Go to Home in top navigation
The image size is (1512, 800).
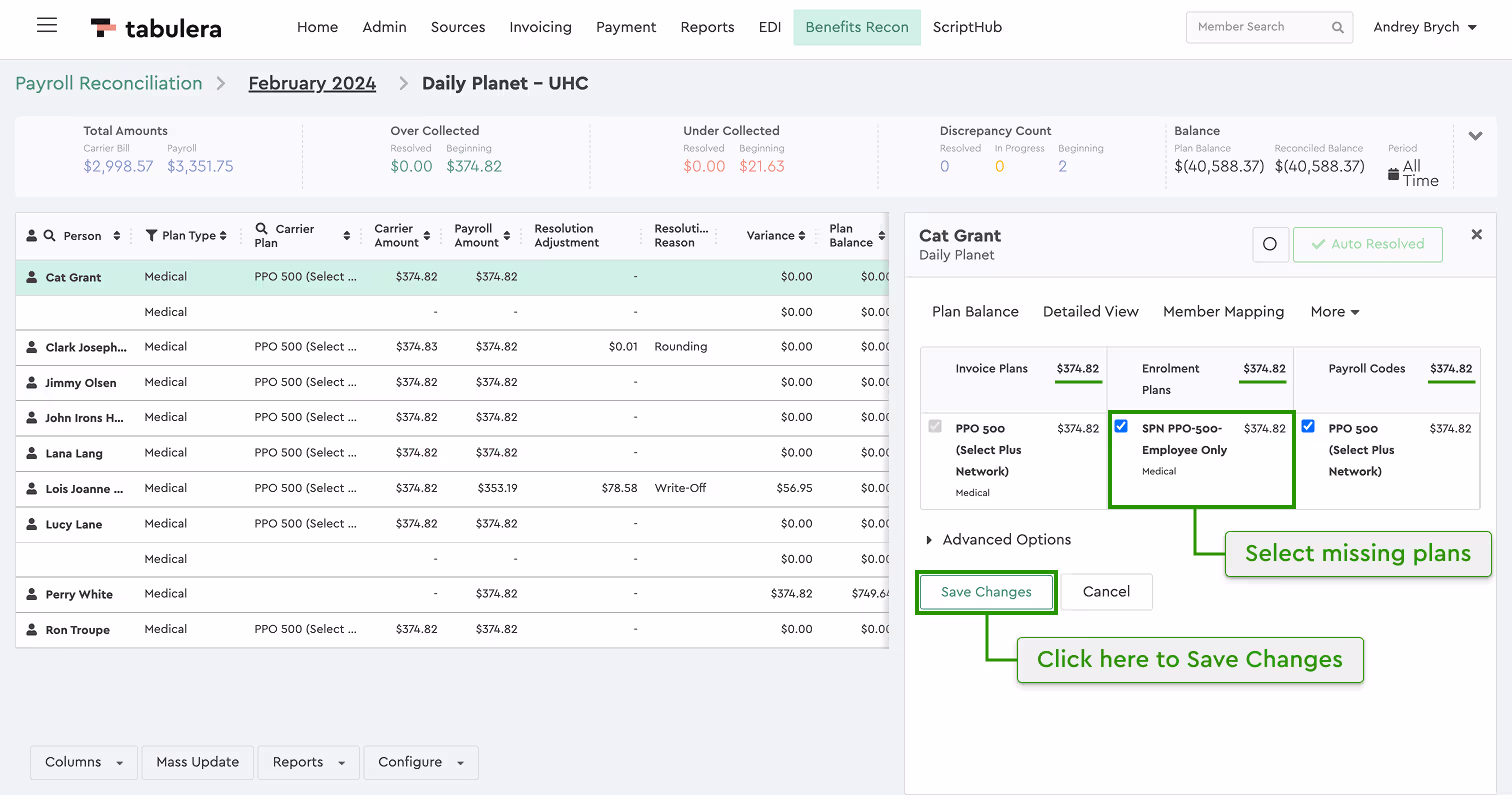click(317, 27)
